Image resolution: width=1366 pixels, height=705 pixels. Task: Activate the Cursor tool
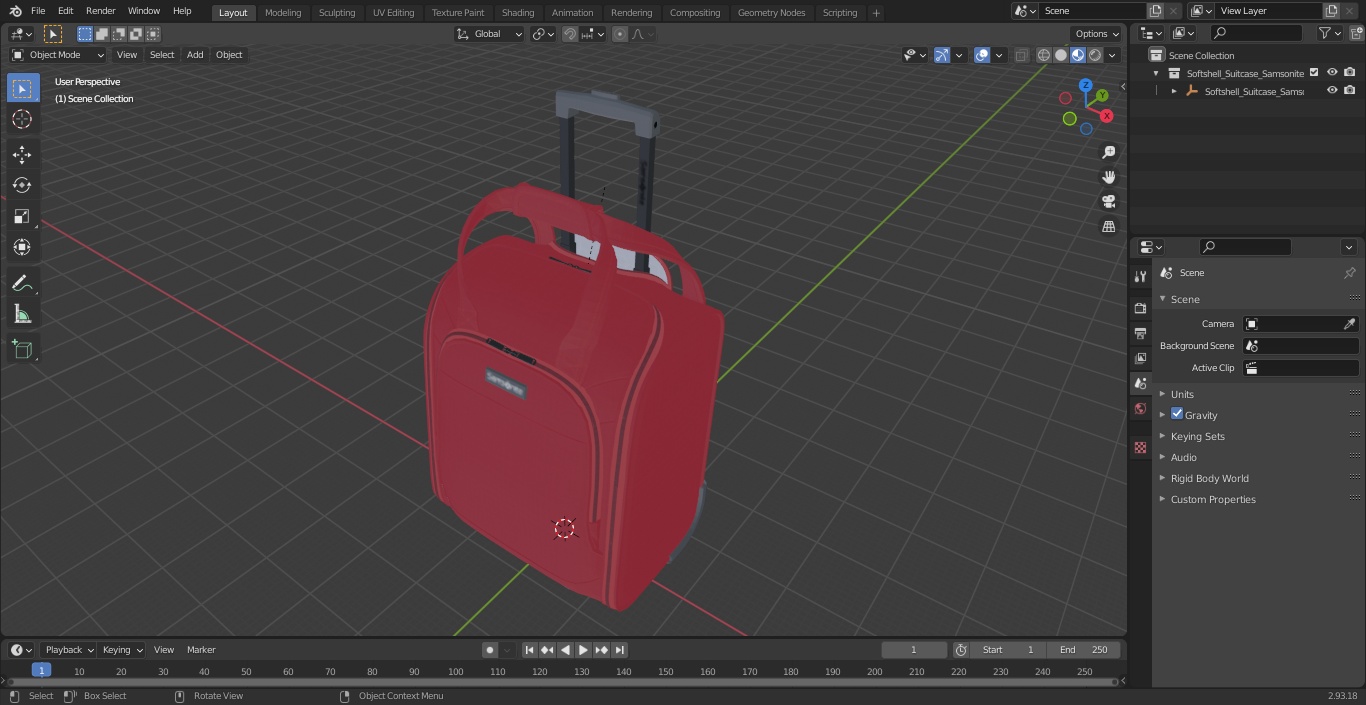pyautogui.click(x=22, y=119)
